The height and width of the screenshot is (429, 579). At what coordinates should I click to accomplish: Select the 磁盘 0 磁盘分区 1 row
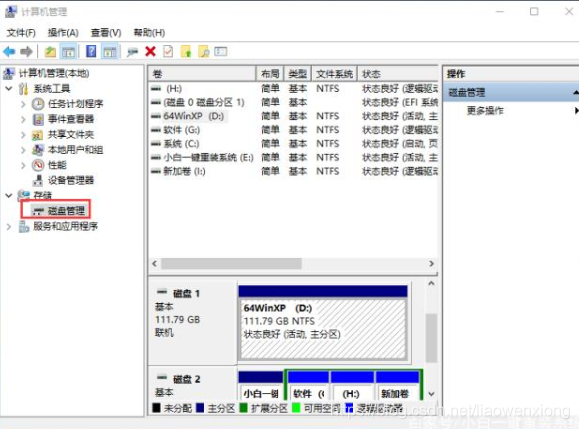294,102
